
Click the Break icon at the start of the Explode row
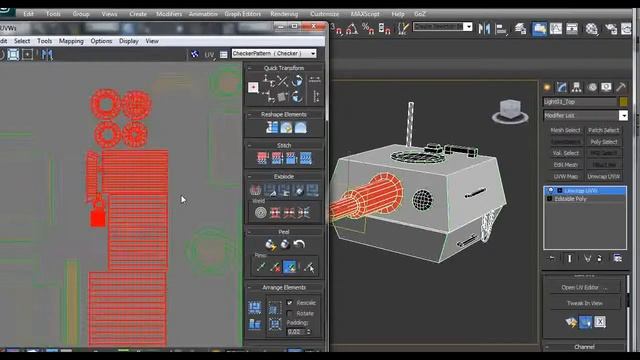(256, 190)
